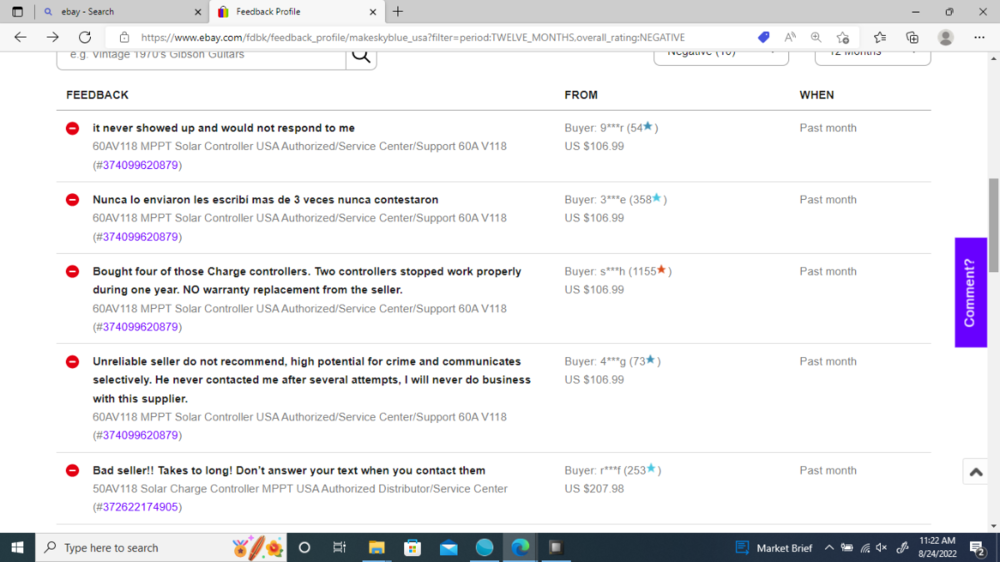Open Cortana circle icon on taskbar
Screen dimensions: 1000x562
pyautogui.click(x=304, y=547)
